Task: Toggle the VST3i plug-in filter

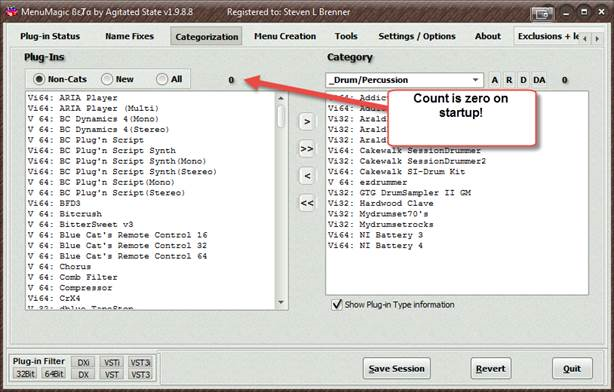Action: click(x=140, y=363)
